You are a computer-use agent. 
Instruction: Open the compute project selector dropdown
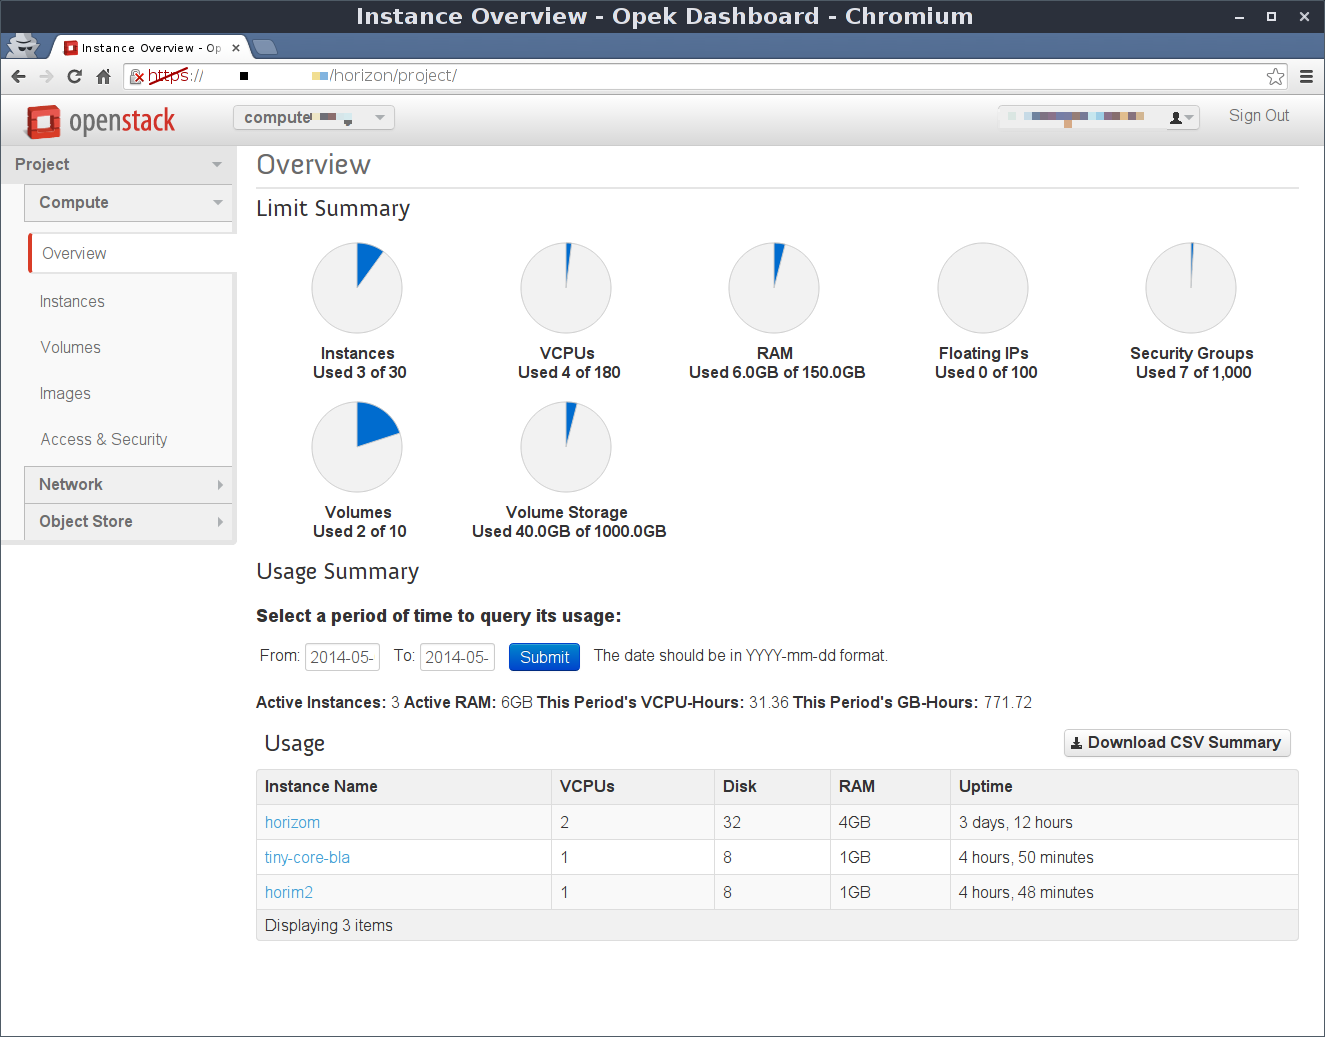point(313,118)
